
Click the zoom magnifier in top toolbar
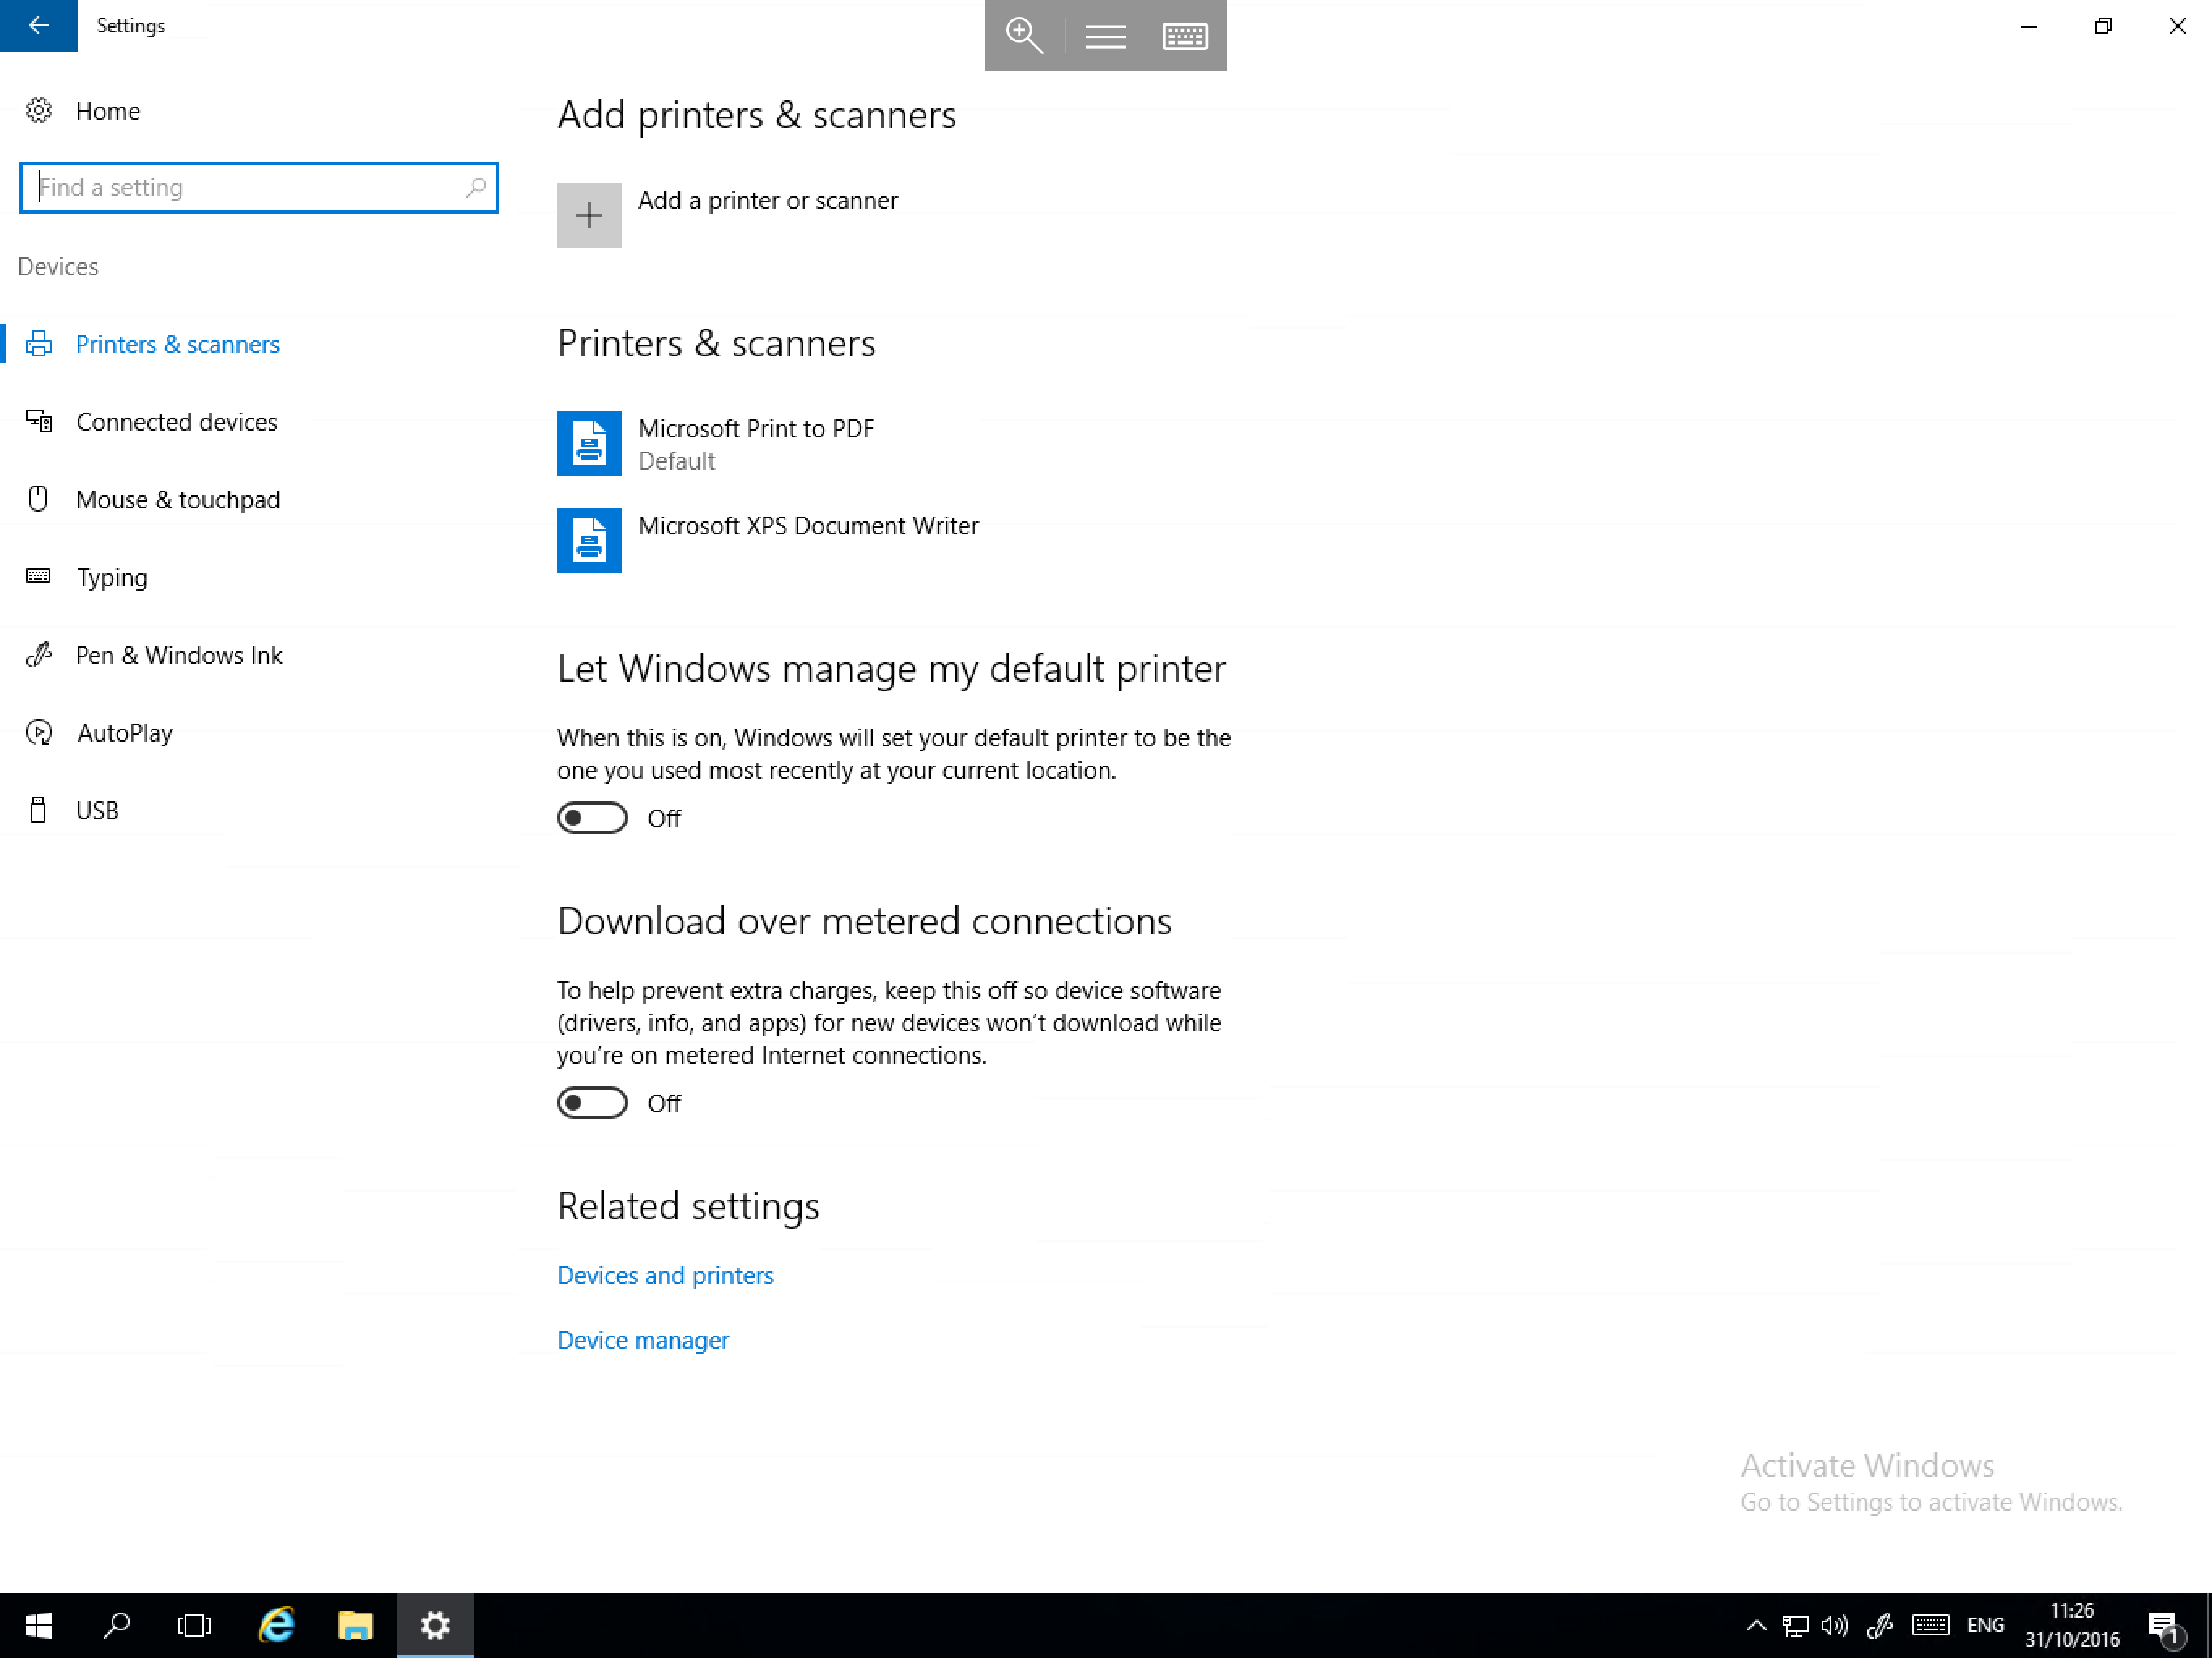click(1025, 35)
